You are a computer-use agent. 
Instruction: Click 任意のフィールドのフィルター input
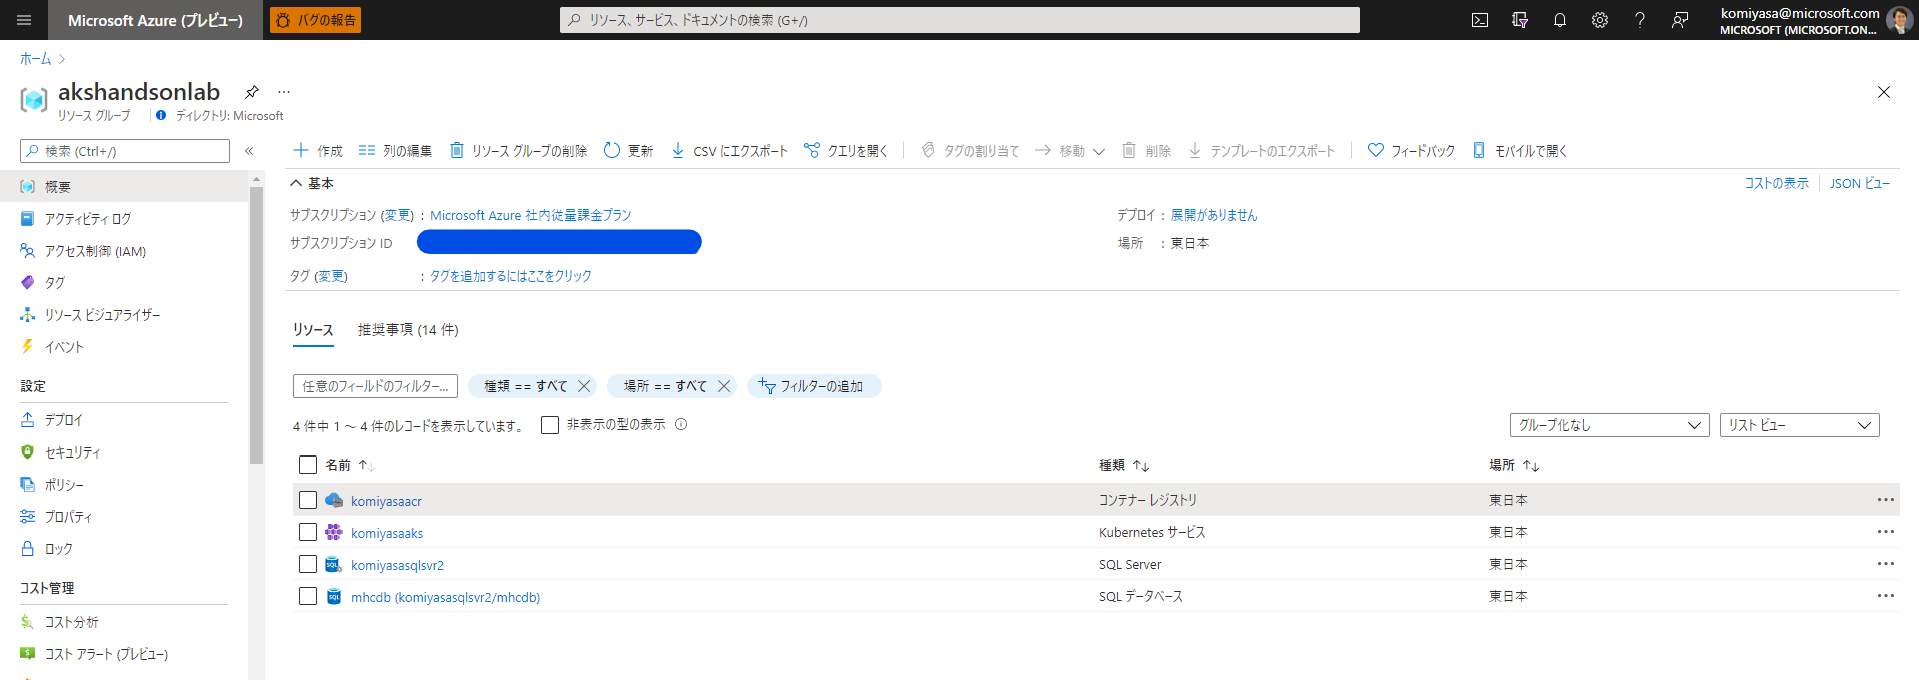pos(375,386)
